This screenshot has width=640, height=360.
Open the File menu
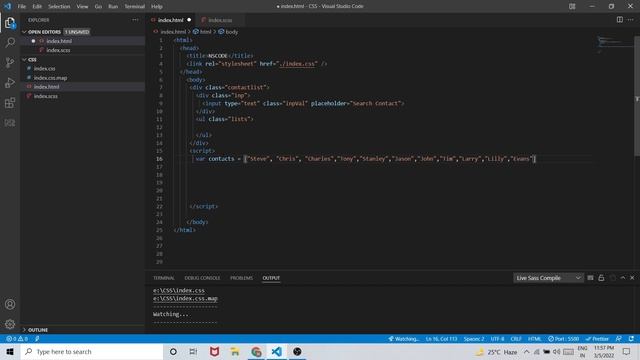pos(22,7)
